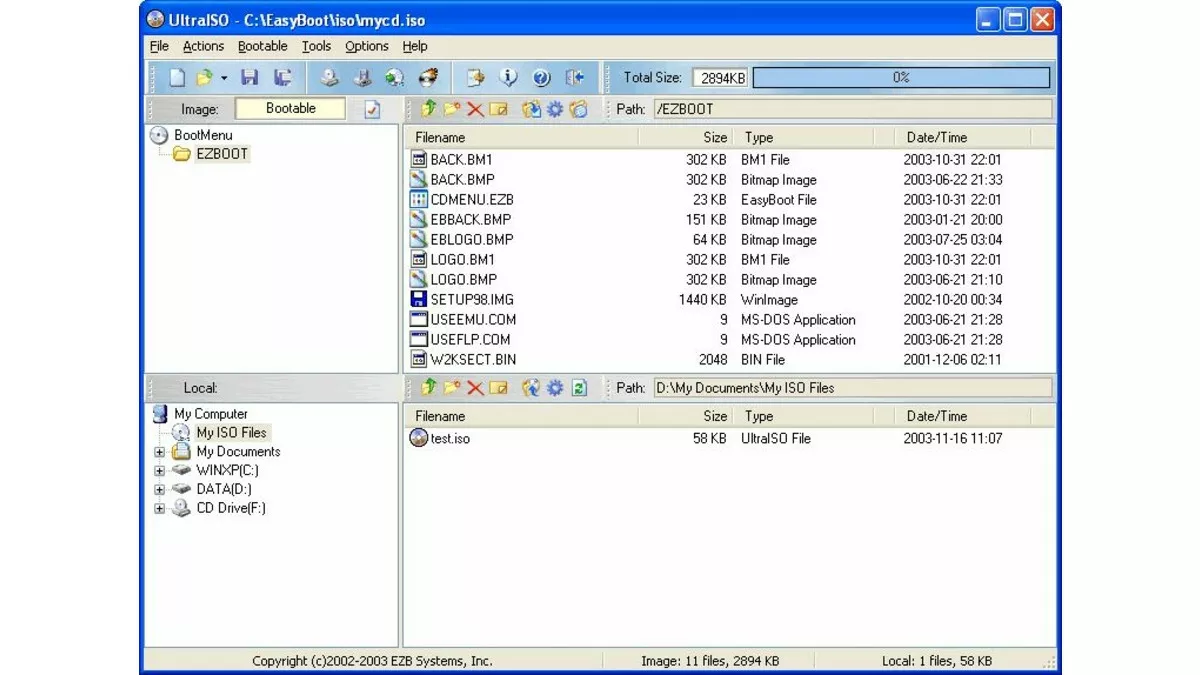This screenshot has width=1200, height=675.
Task: Click the Burn CD image icon with flame
Action: pos(429,78)
